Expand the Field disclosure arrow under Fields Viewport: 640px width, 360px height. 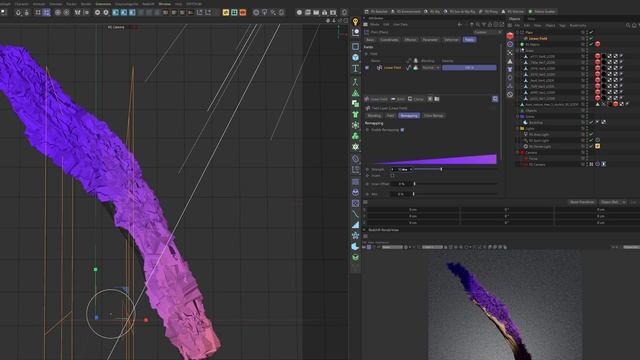tap(366, 54)
